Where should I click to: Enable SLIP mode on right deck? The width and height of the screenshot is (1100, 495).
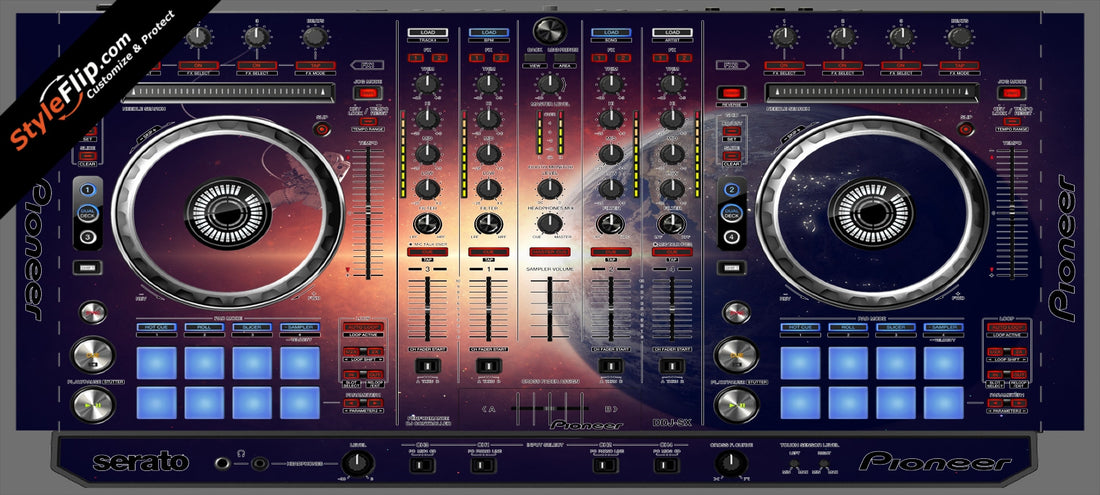point(966,129)
